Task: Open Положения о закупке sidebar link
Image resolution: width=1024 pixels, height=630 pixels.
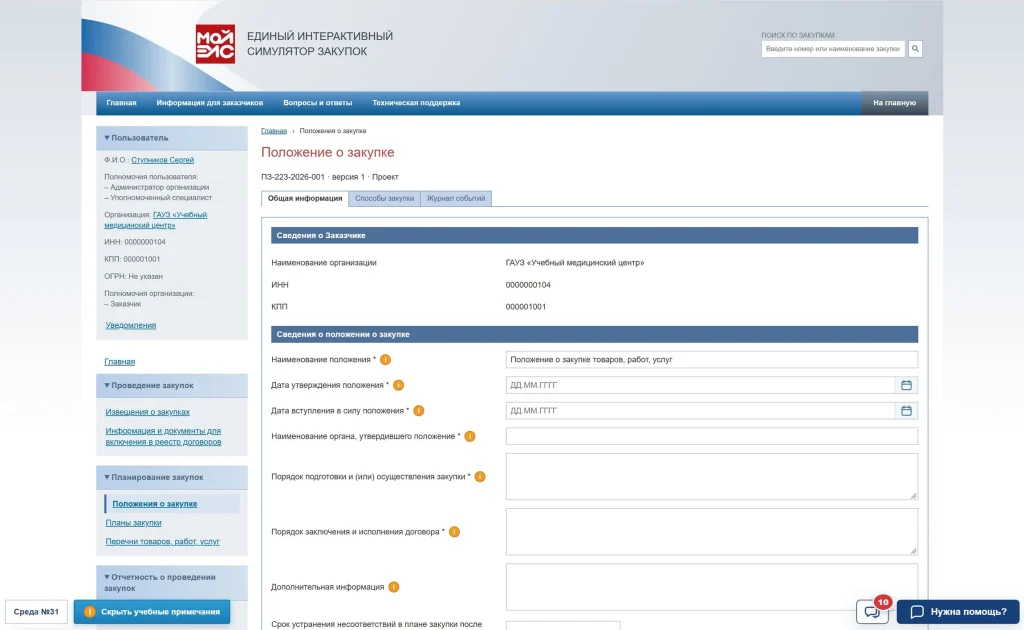Action: pyautogui.click(x=155, y=504)
